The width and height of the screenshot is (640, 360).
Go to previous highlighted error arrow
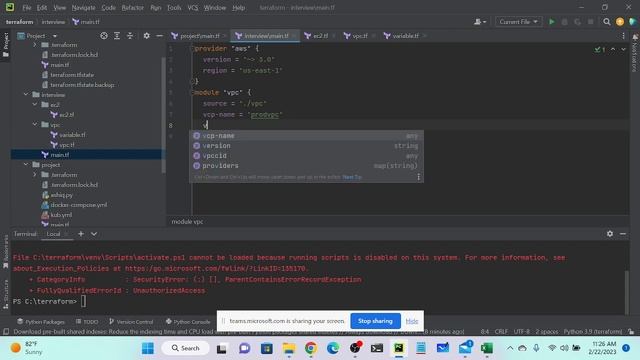click(x=613, y=49)
